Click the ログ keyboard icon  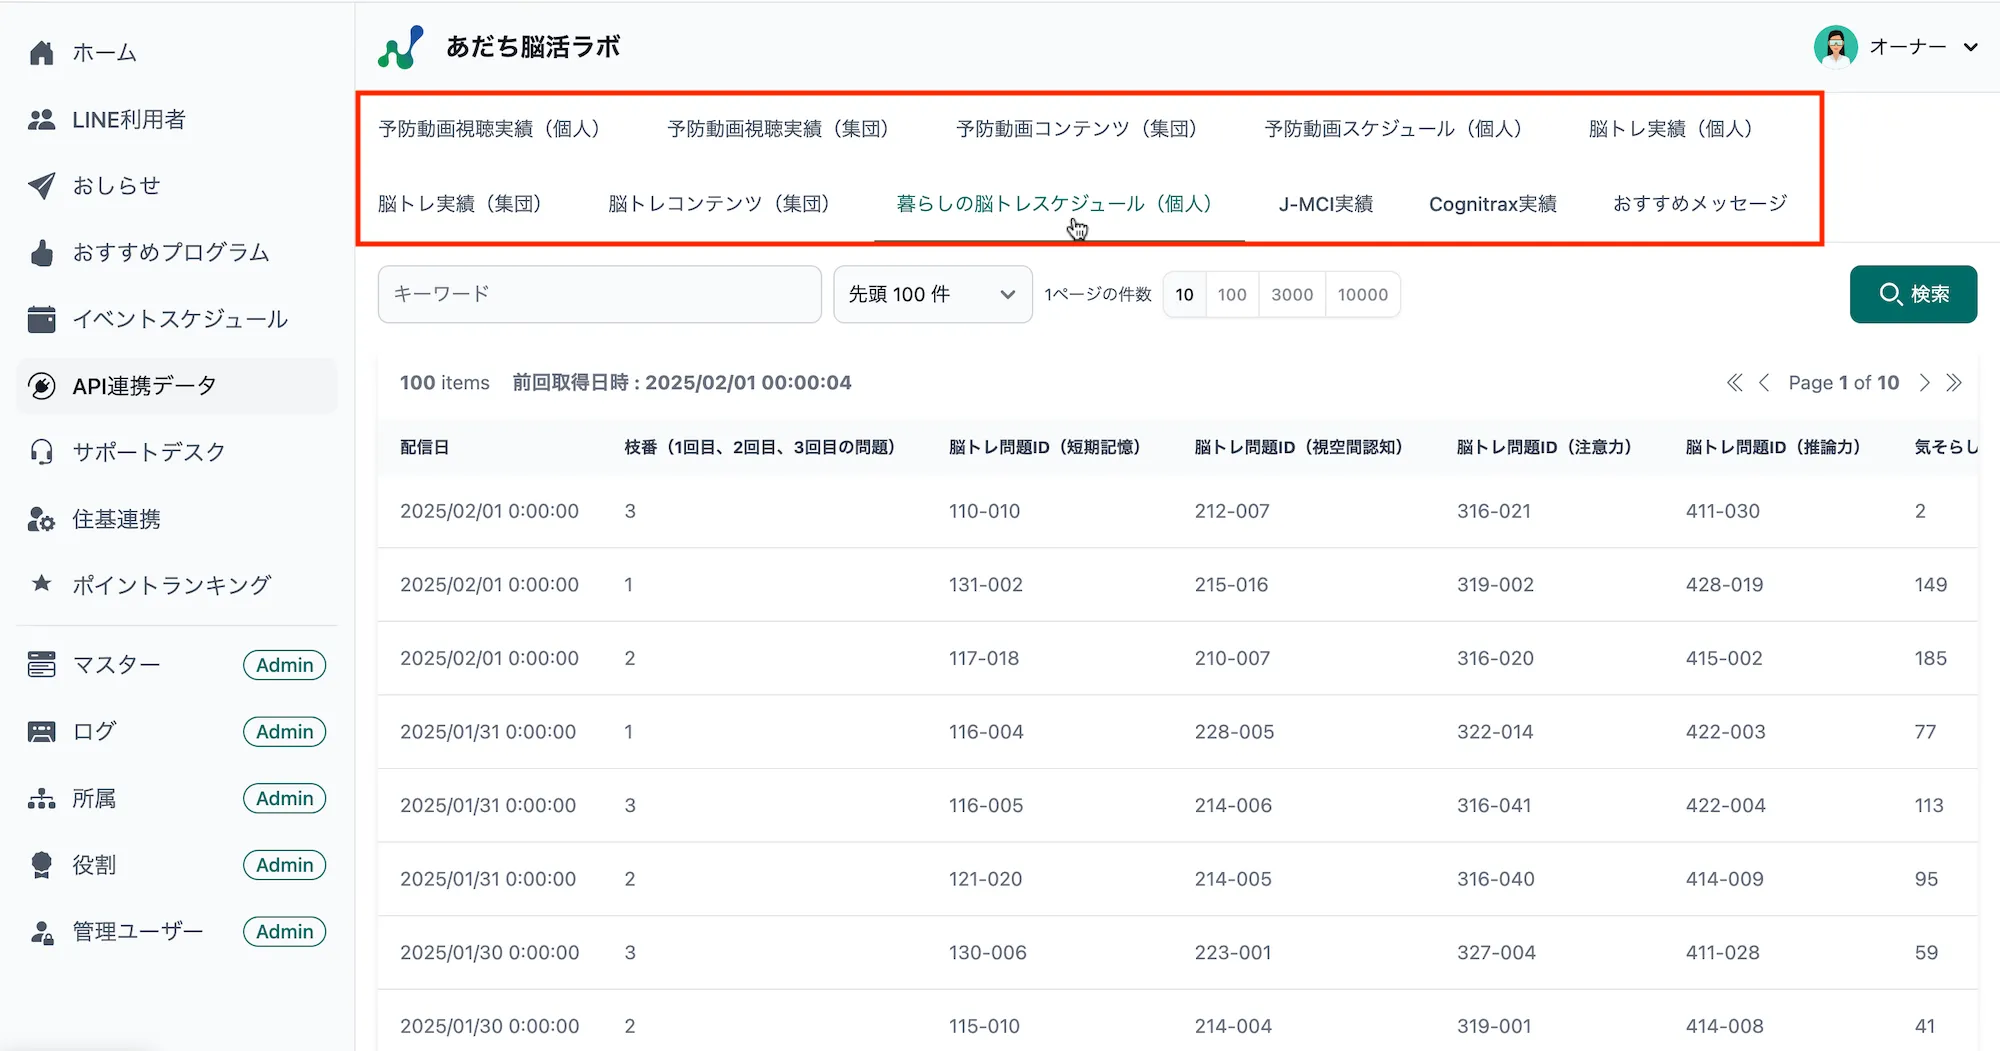(x=41, y=731)
